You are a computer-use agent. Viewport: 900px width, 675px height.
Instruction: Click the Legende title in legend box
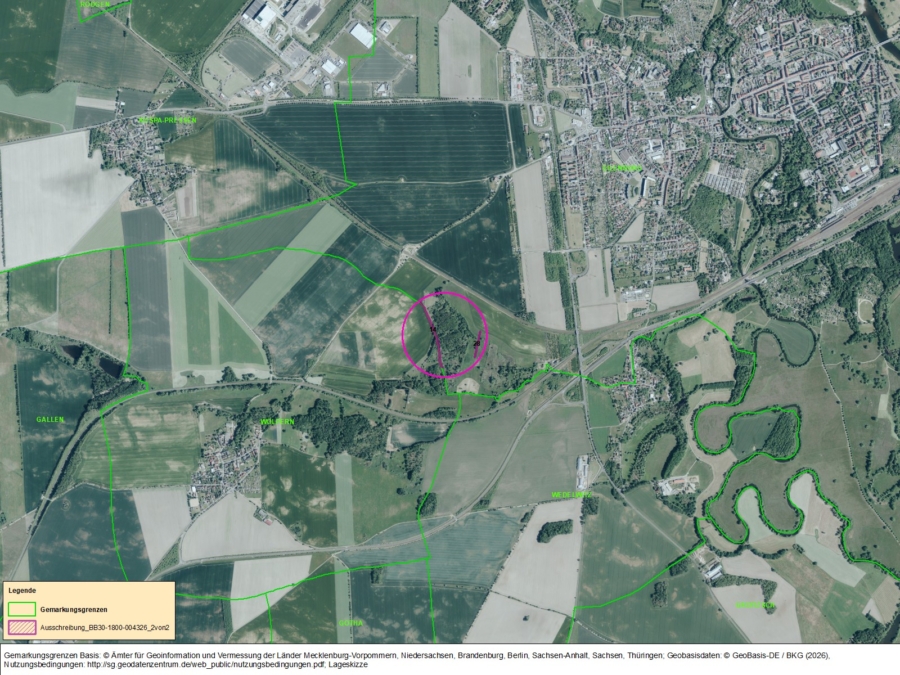point(21,591)
